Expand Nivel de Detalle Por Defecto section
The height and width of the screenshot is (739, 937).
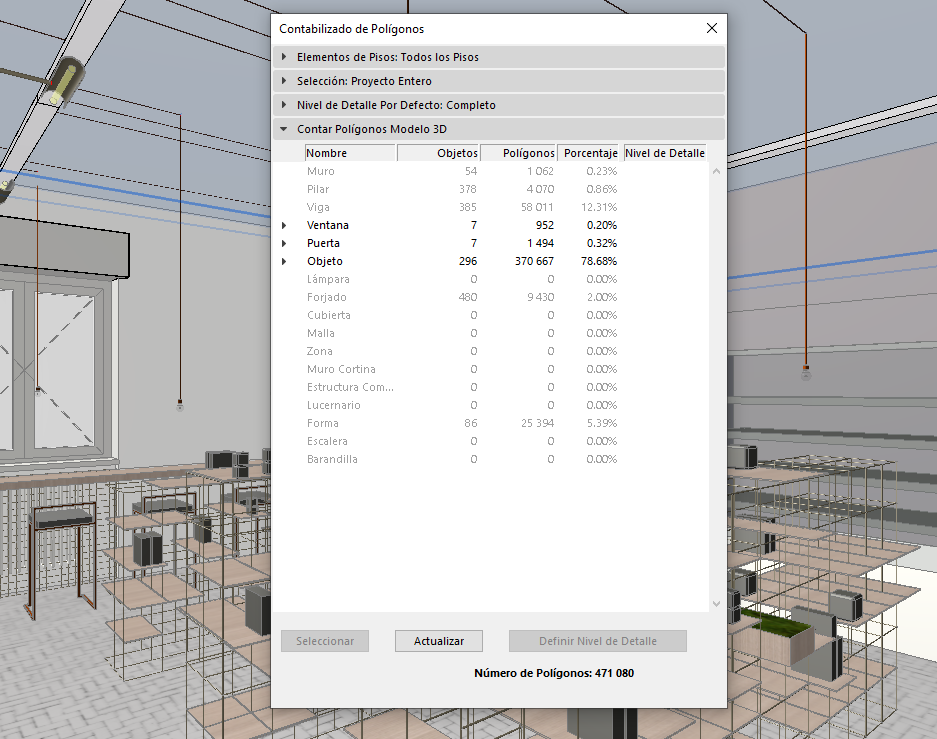[x=285, y=105]
